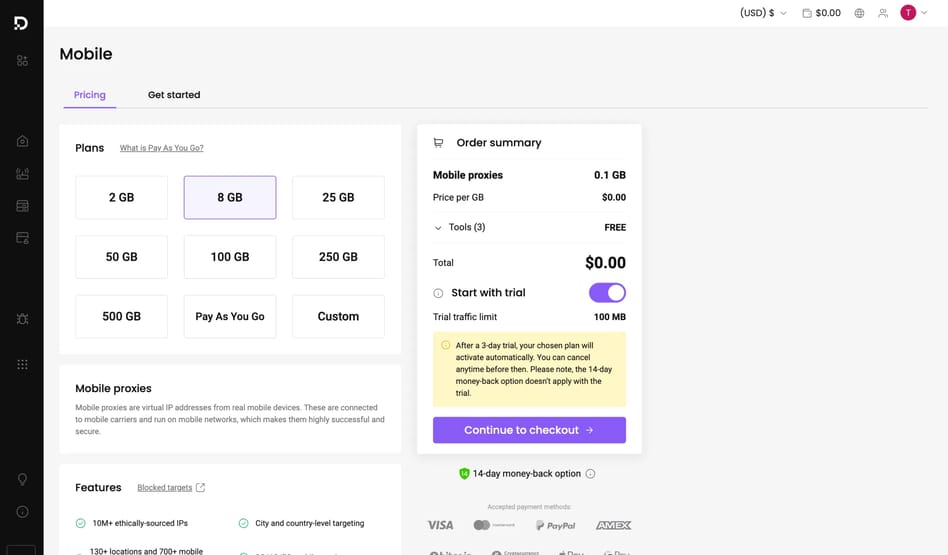Open the wallet balance $0.00 icon
Viewport: 948px width, 555px height.
821,13
